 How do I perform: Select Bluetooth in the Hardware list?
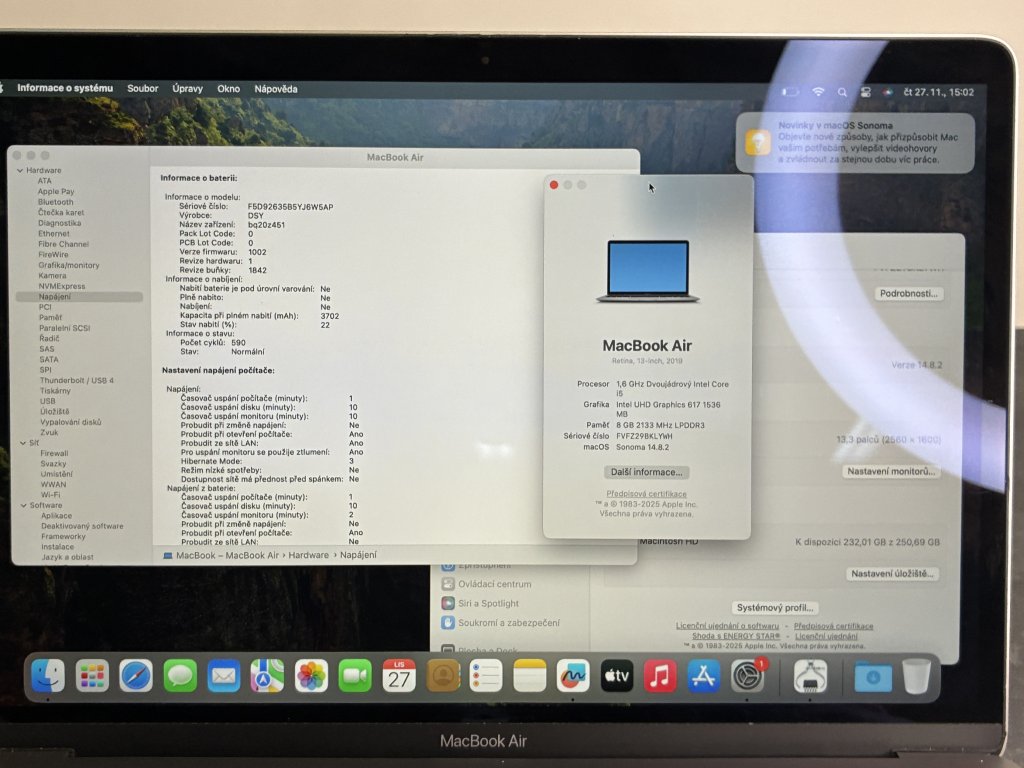pos(56,202)
